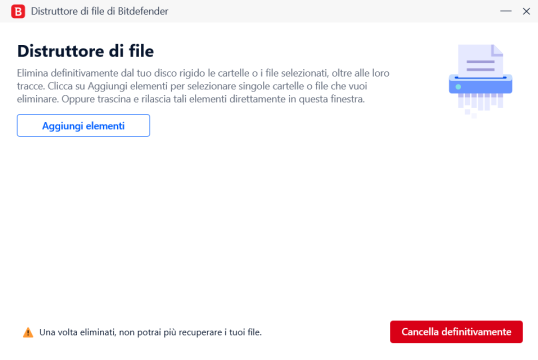Viewport: 538px width, 360px height.
Task: Click the 'Distruttore di file' heading
Action: pos(85,51)
